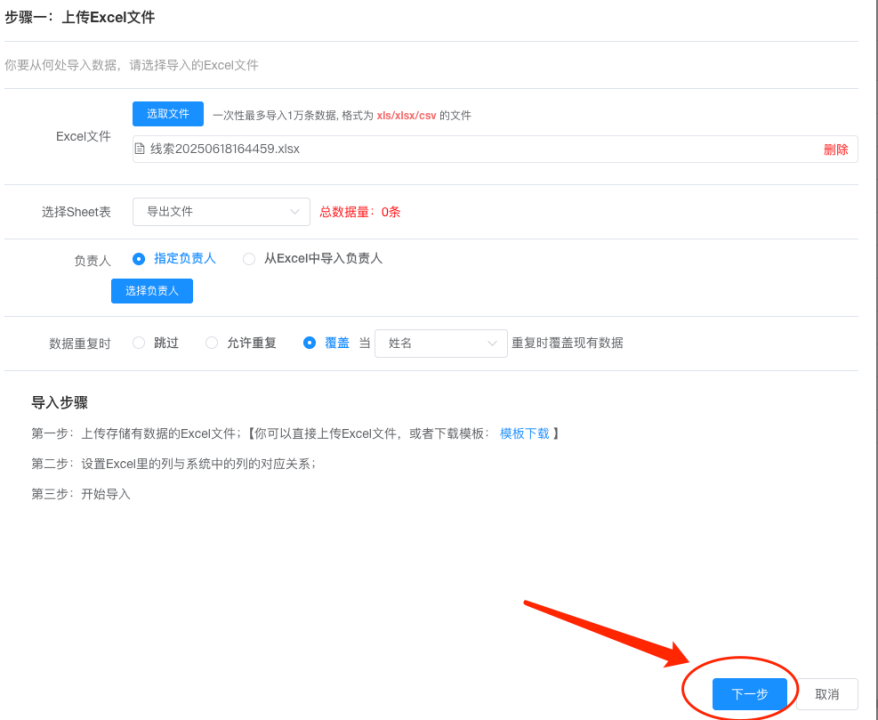878x720 pixels.
Task: Click the chevron arrow in 导出文件 selector
Action: (294, 212)
